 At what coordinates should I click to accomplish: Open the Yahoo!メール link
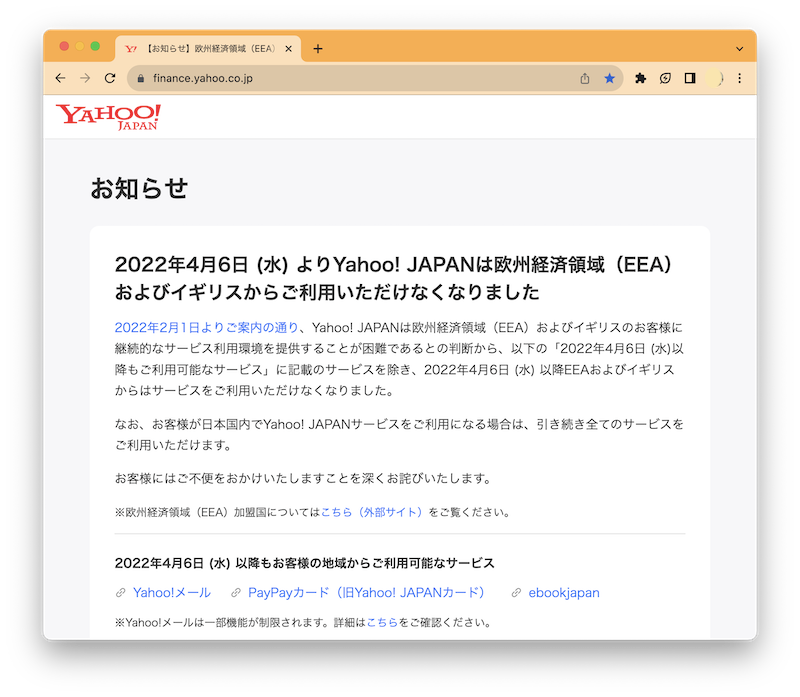coord(171,592)
